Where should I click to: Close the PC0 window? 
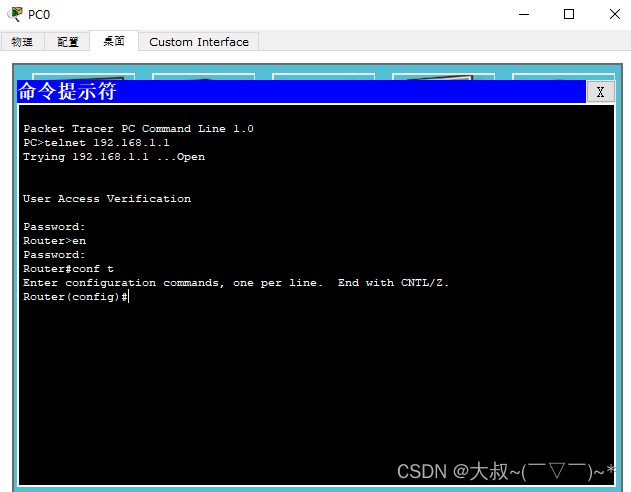[615, 14]
